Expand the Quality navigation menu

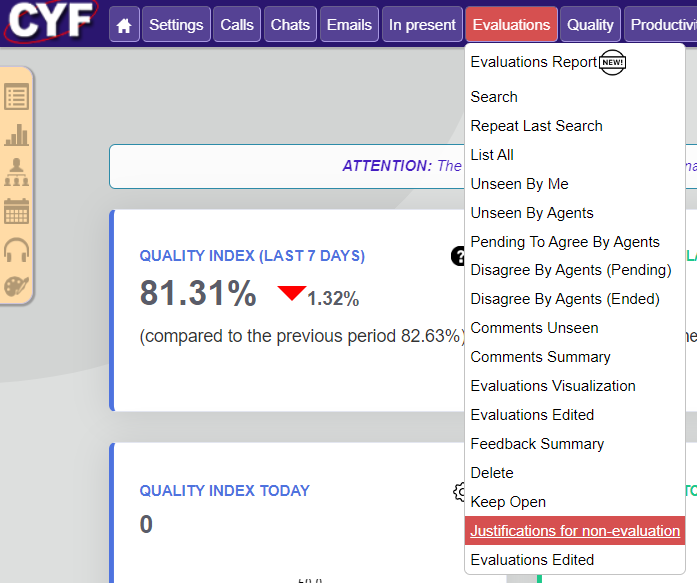[x=590, y=25]
